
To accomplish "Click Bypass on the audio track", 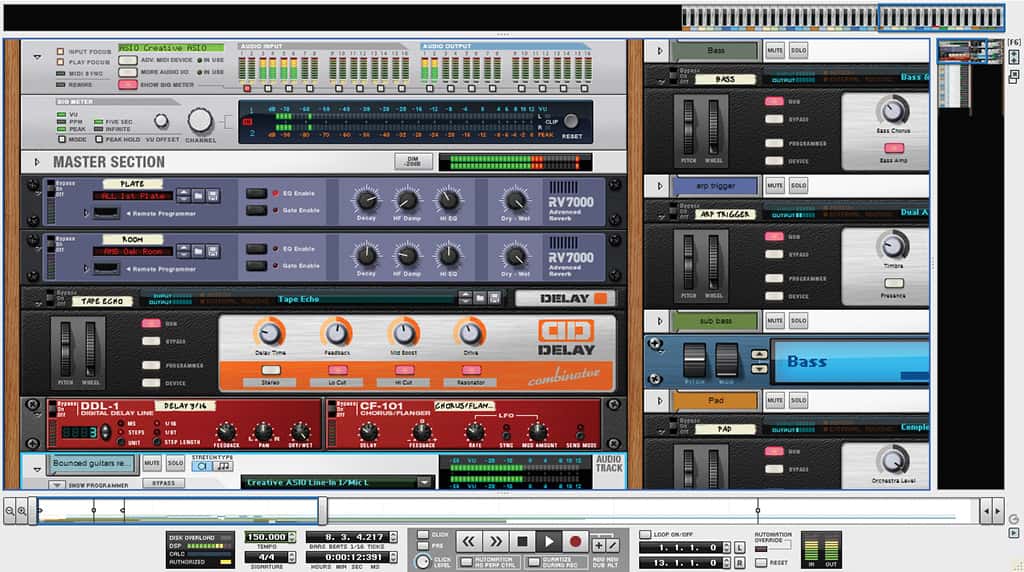I will coord(163,483).
